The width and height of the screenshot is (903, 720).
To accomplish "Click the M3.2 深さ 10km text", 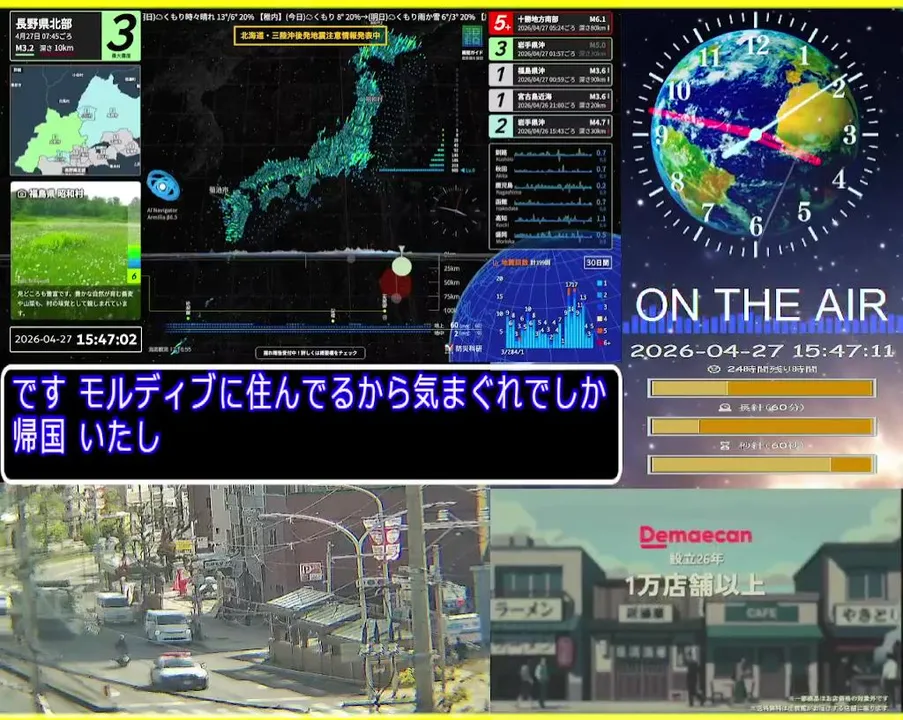I will click(44, 48).
